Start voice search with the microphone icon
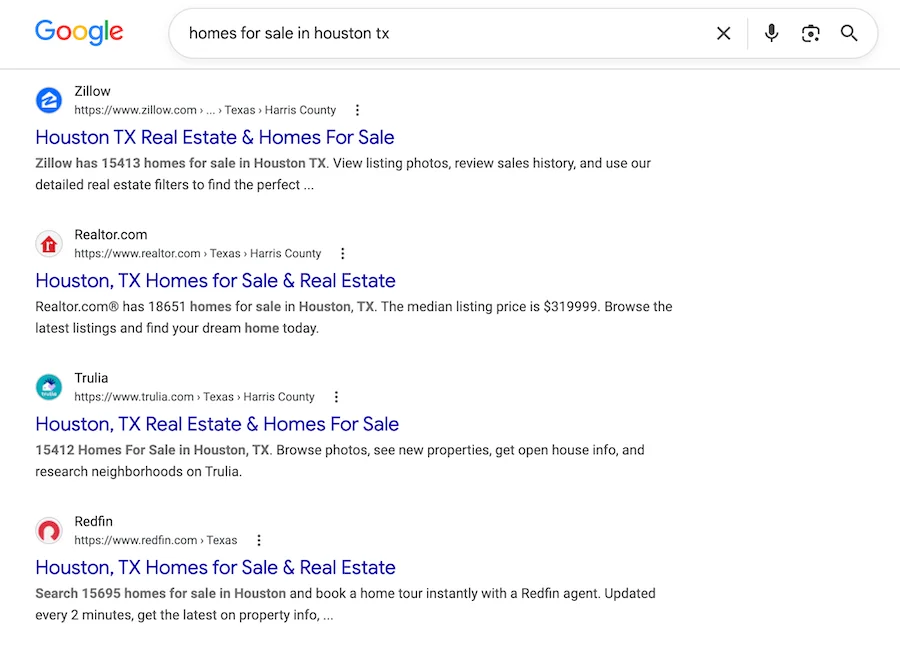Viewport: 900px width, 648px height. 772,33
